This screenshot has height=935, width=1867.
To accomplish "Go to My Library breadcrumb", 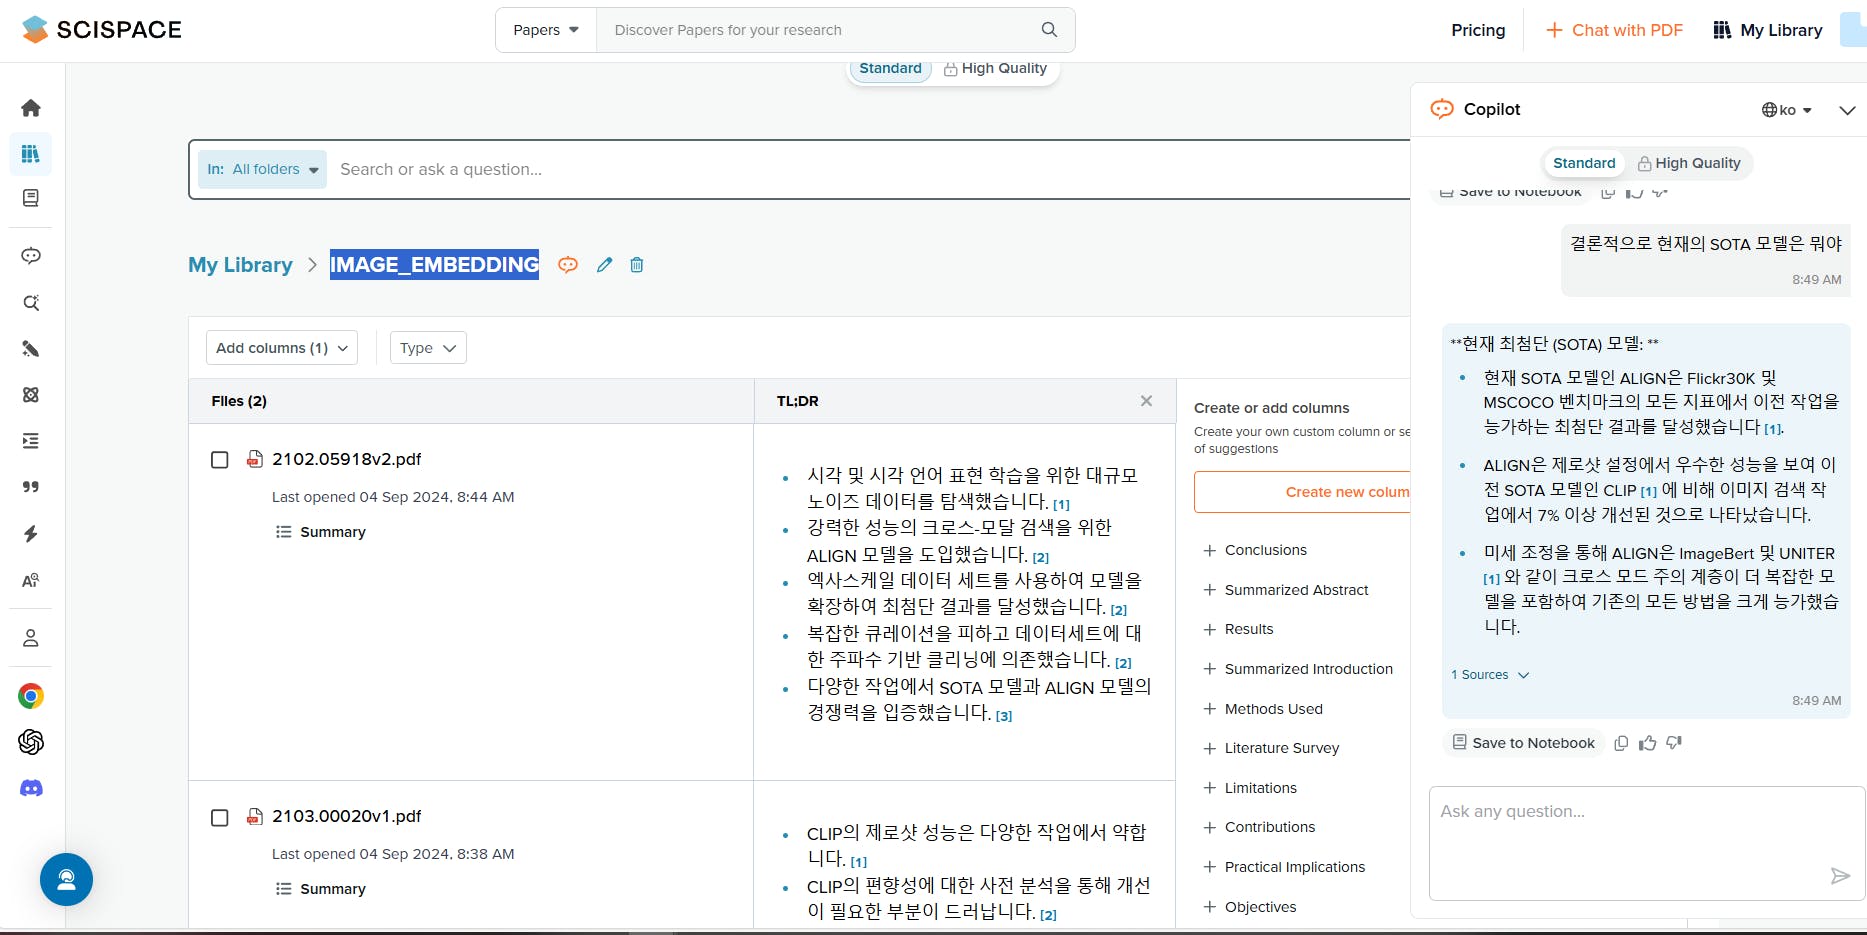I will coord(241,265).
